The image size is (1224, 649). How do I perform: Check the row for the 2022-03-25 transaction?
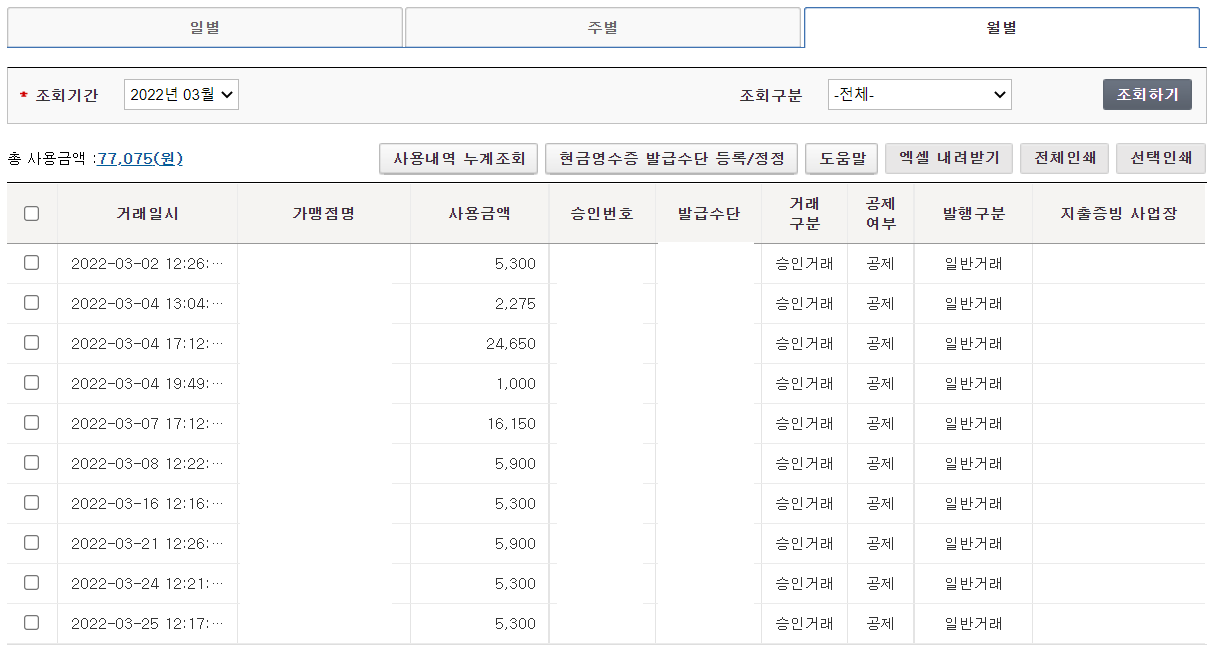coord(31,622)
